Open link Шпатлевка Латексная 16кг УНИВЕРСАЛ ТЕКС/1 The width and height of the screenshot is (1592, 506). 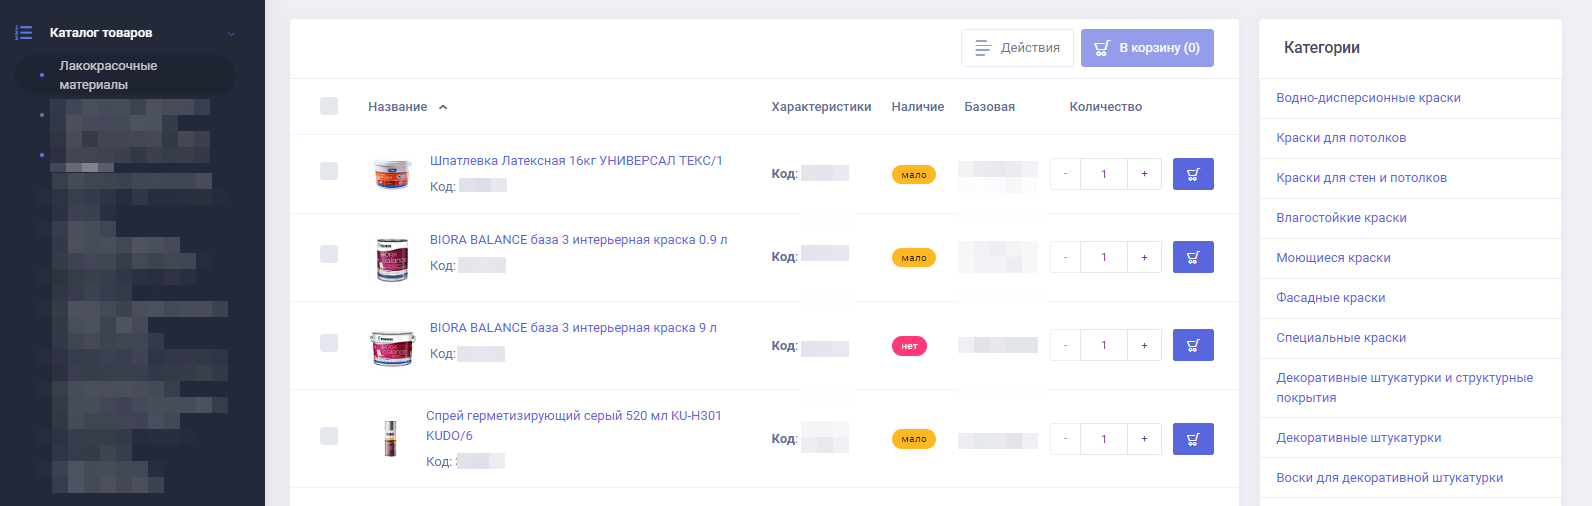pyautogui.click(x=576, y=161)
